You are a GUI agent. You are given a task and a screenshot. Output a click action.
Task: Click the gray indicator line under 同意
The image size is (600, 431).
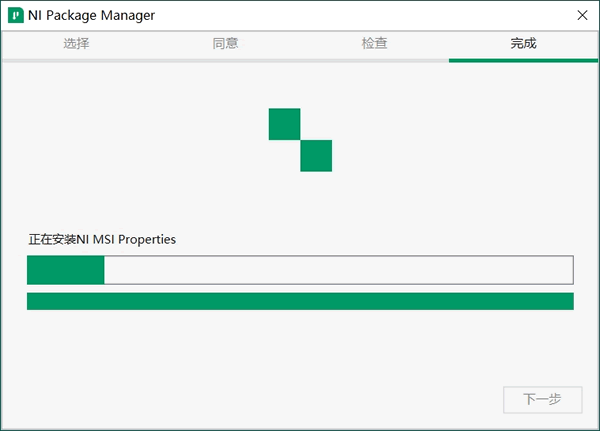tap(225, 60)
